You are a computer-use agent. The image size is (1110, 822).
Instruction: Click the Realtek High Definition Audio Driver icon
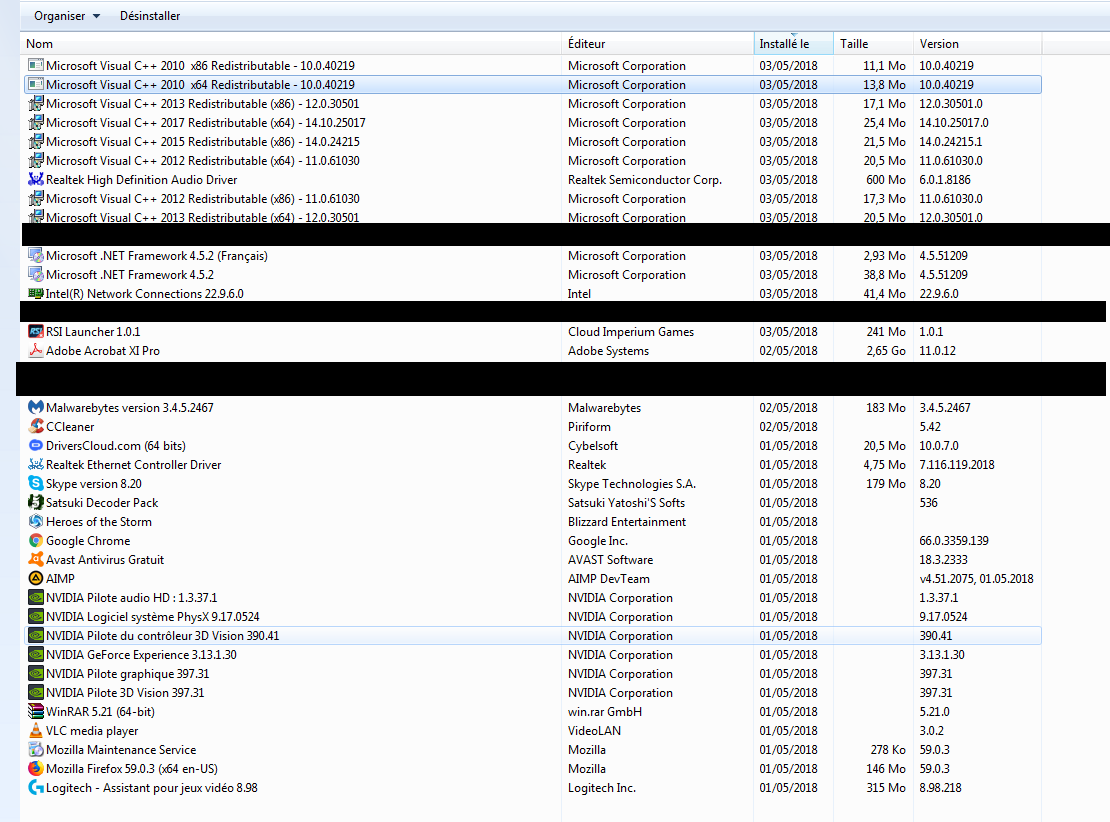coord(35,179)
